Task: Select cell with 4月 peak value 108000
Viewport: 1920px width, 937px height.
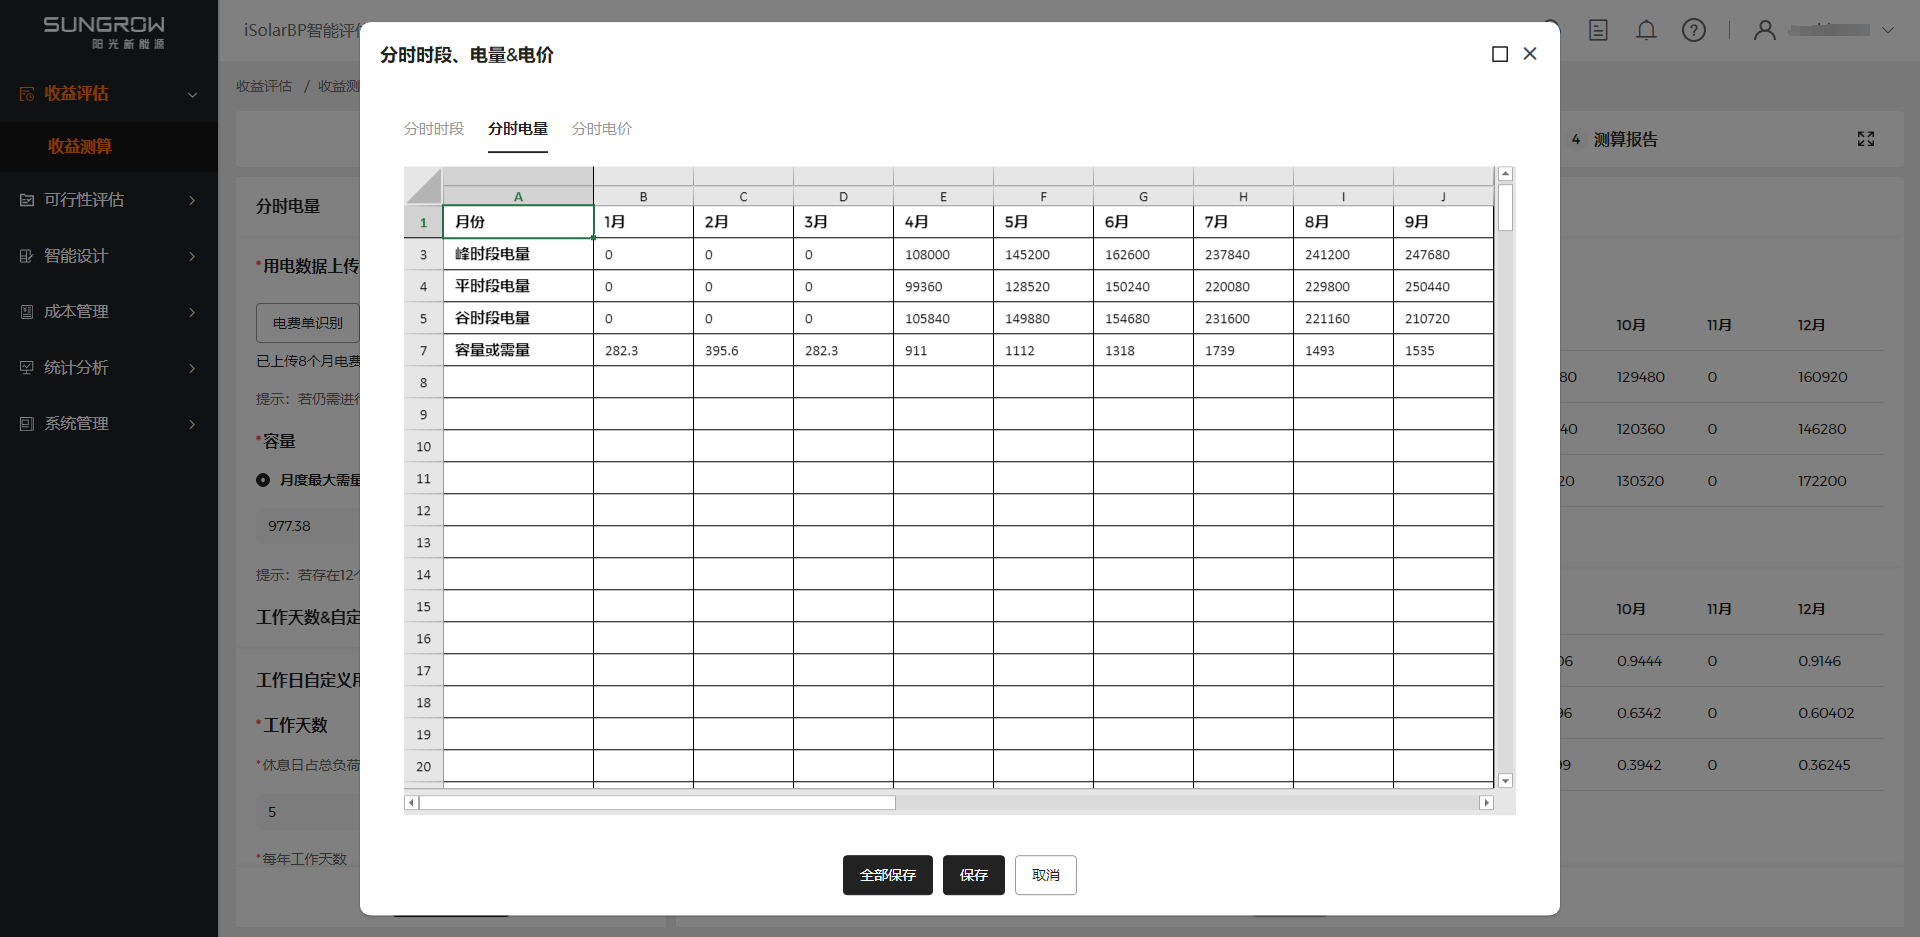Action: tap(943, 255)
